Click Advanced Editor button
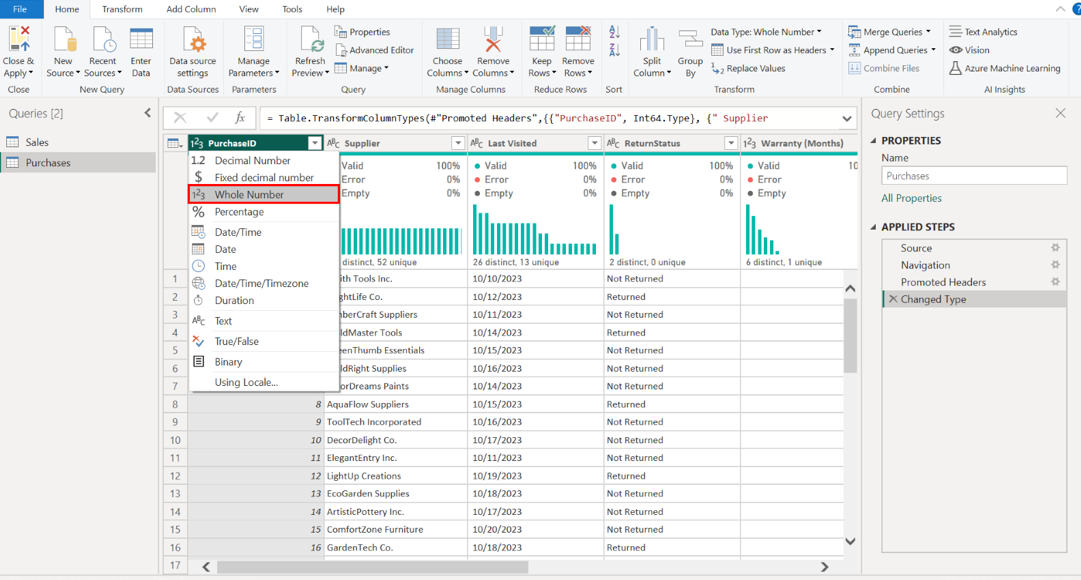Image resolution: width=1081 pixels, height=580 pixels. pos(374,50)
